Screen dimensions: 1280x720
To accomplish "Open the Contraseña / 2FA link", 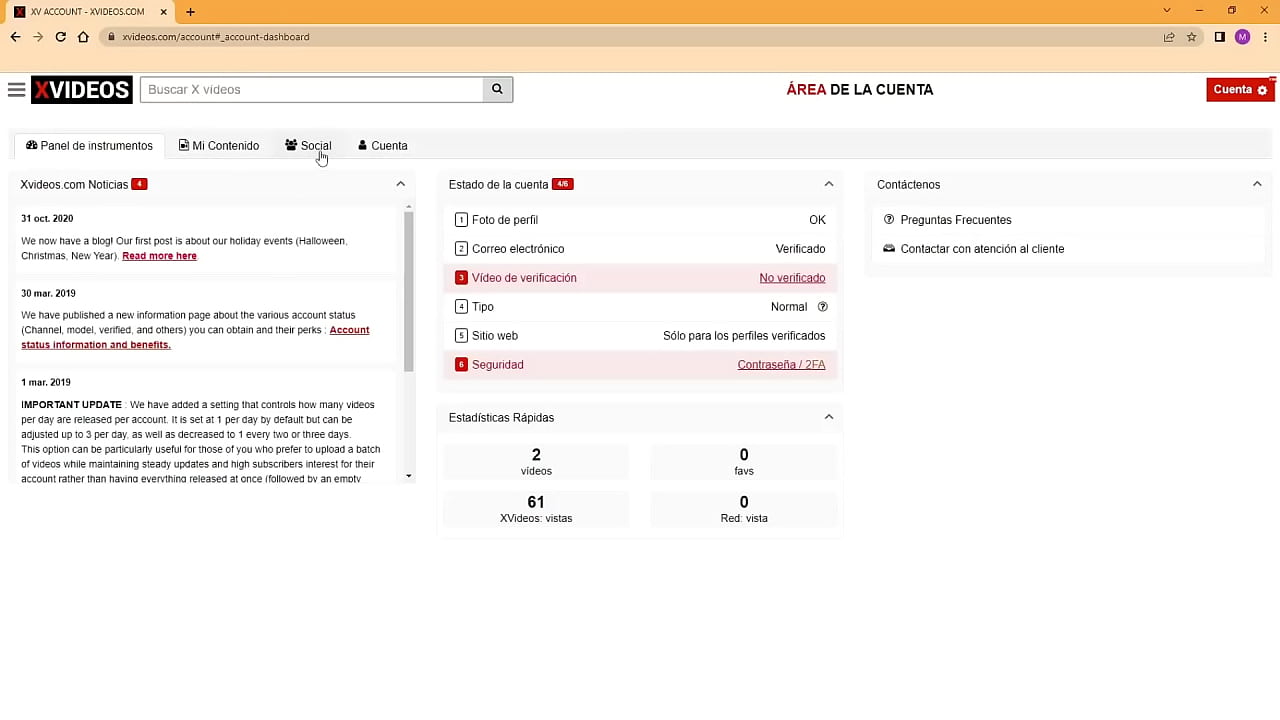I will point(781,365).
